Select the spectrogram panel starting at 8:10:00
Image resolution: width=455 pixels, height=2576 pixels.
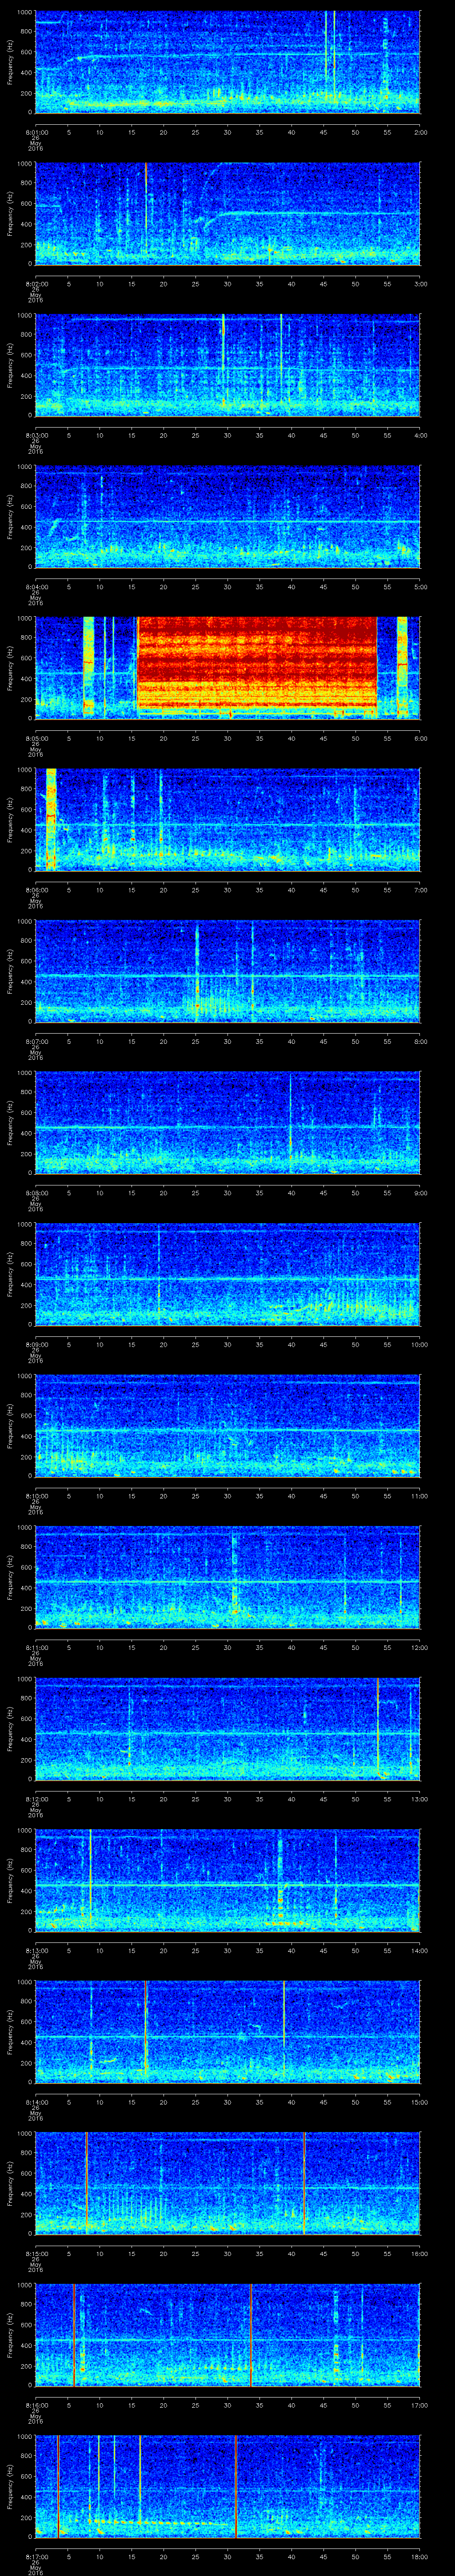click(228, 1425)
